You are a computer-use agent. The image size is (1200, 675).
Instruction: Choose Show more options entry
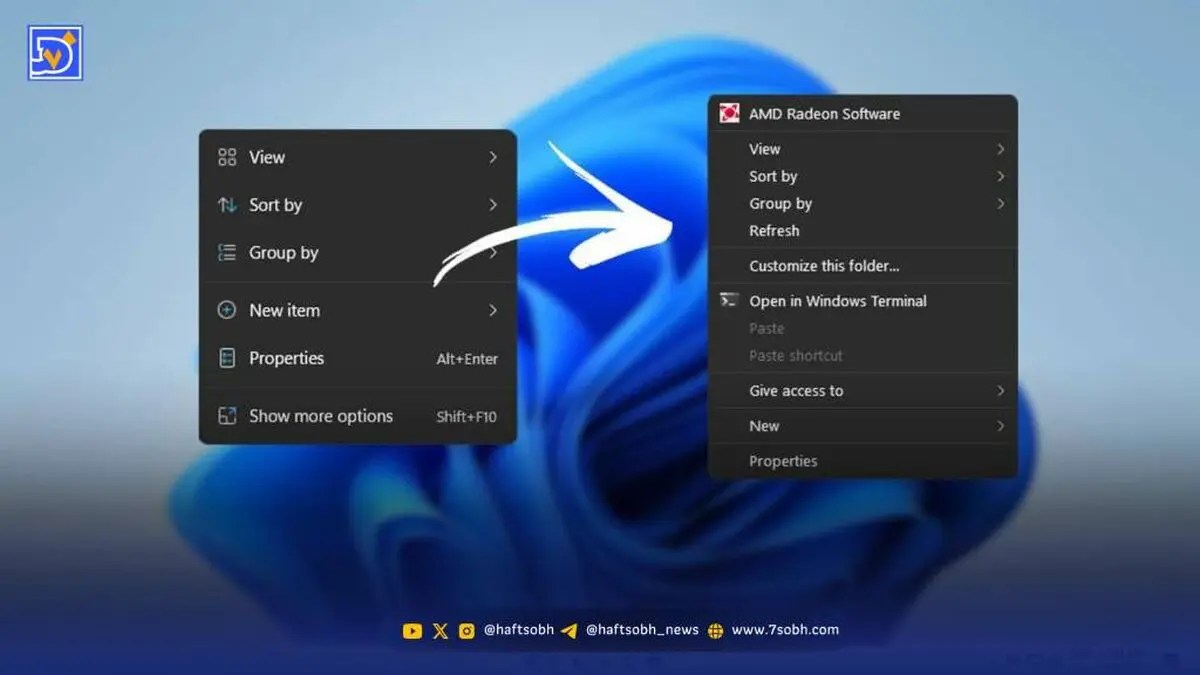click(358, 416)
